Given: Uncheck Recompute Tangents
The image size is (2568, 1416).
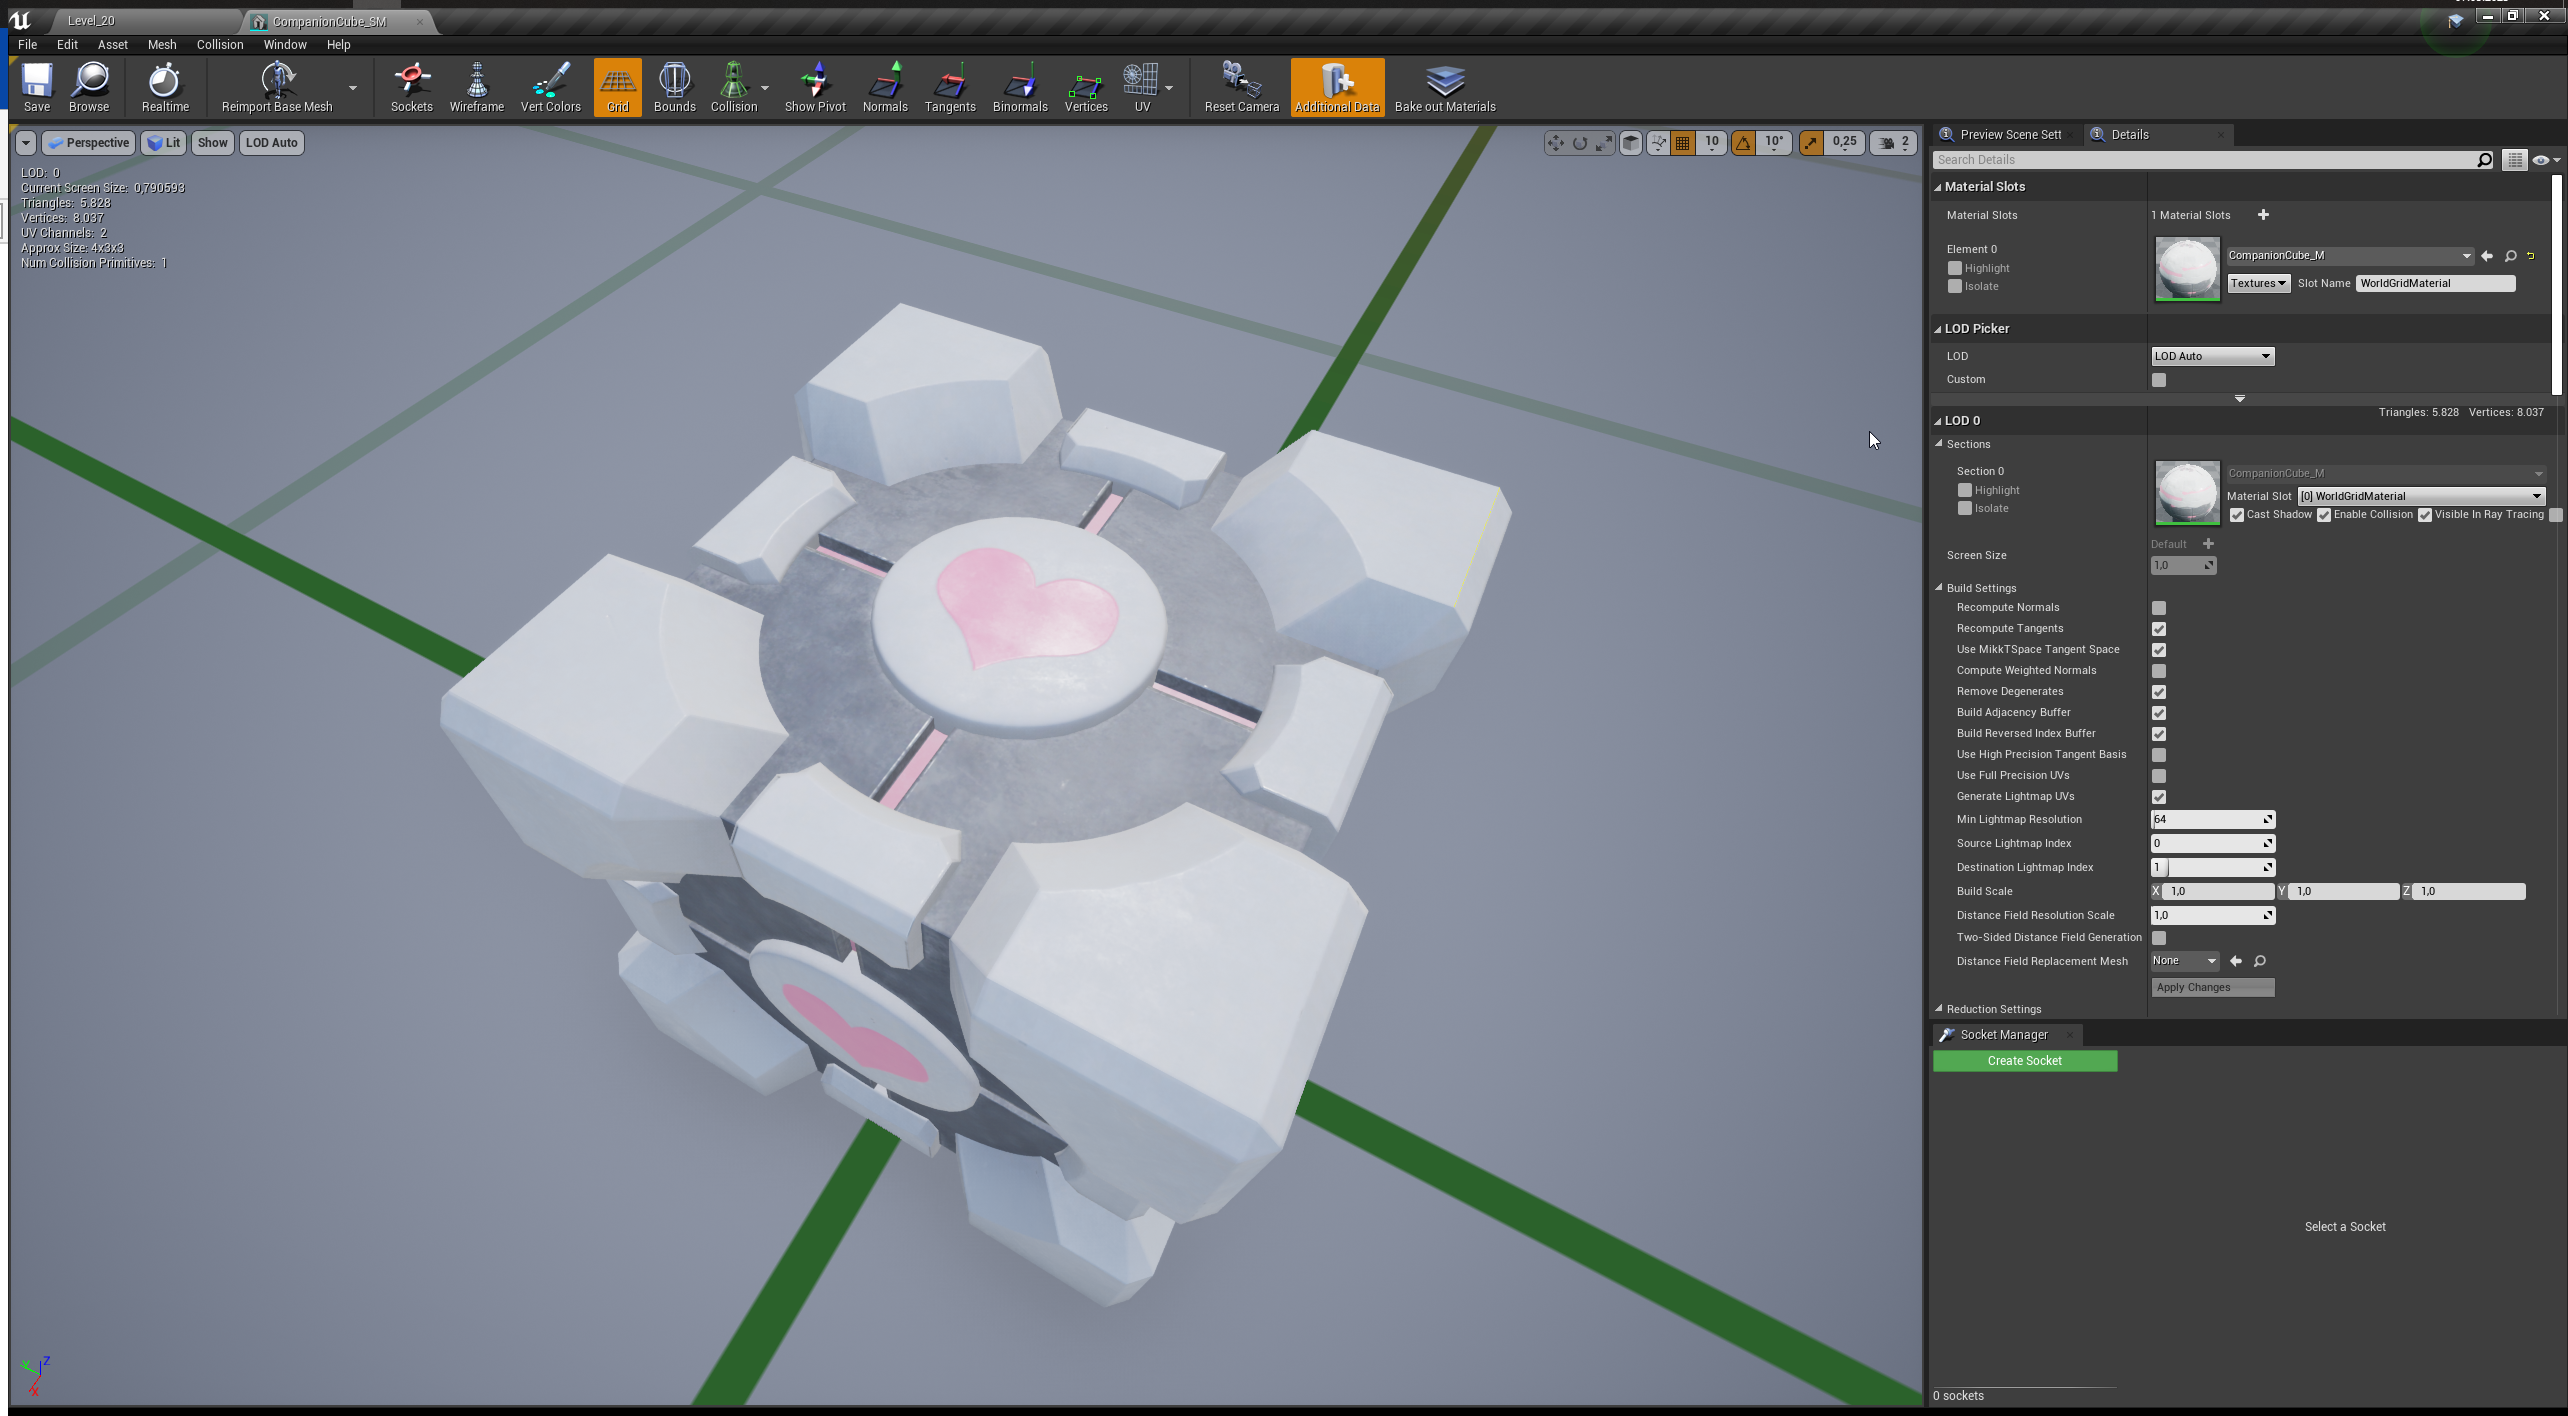Looking at the screenshot, I should pos(2159,629).
